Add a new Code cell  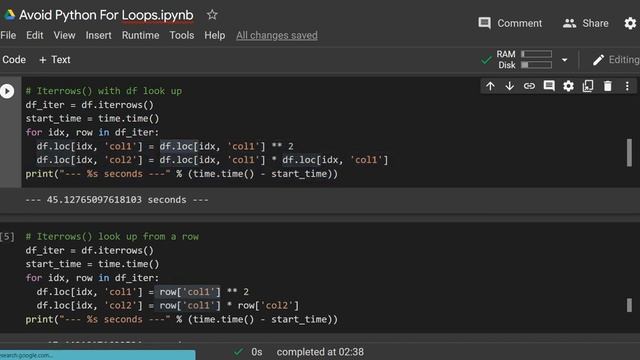tap(13, 60)
